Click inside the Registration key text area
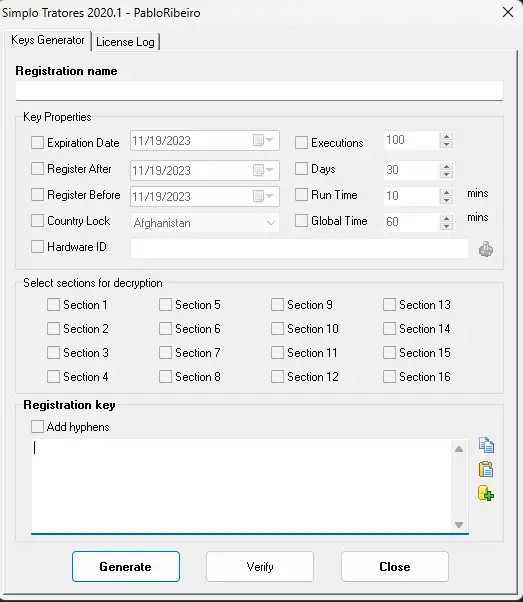This screenshot has width=523, height=602. pyautogui.click(x=242, y=486)
